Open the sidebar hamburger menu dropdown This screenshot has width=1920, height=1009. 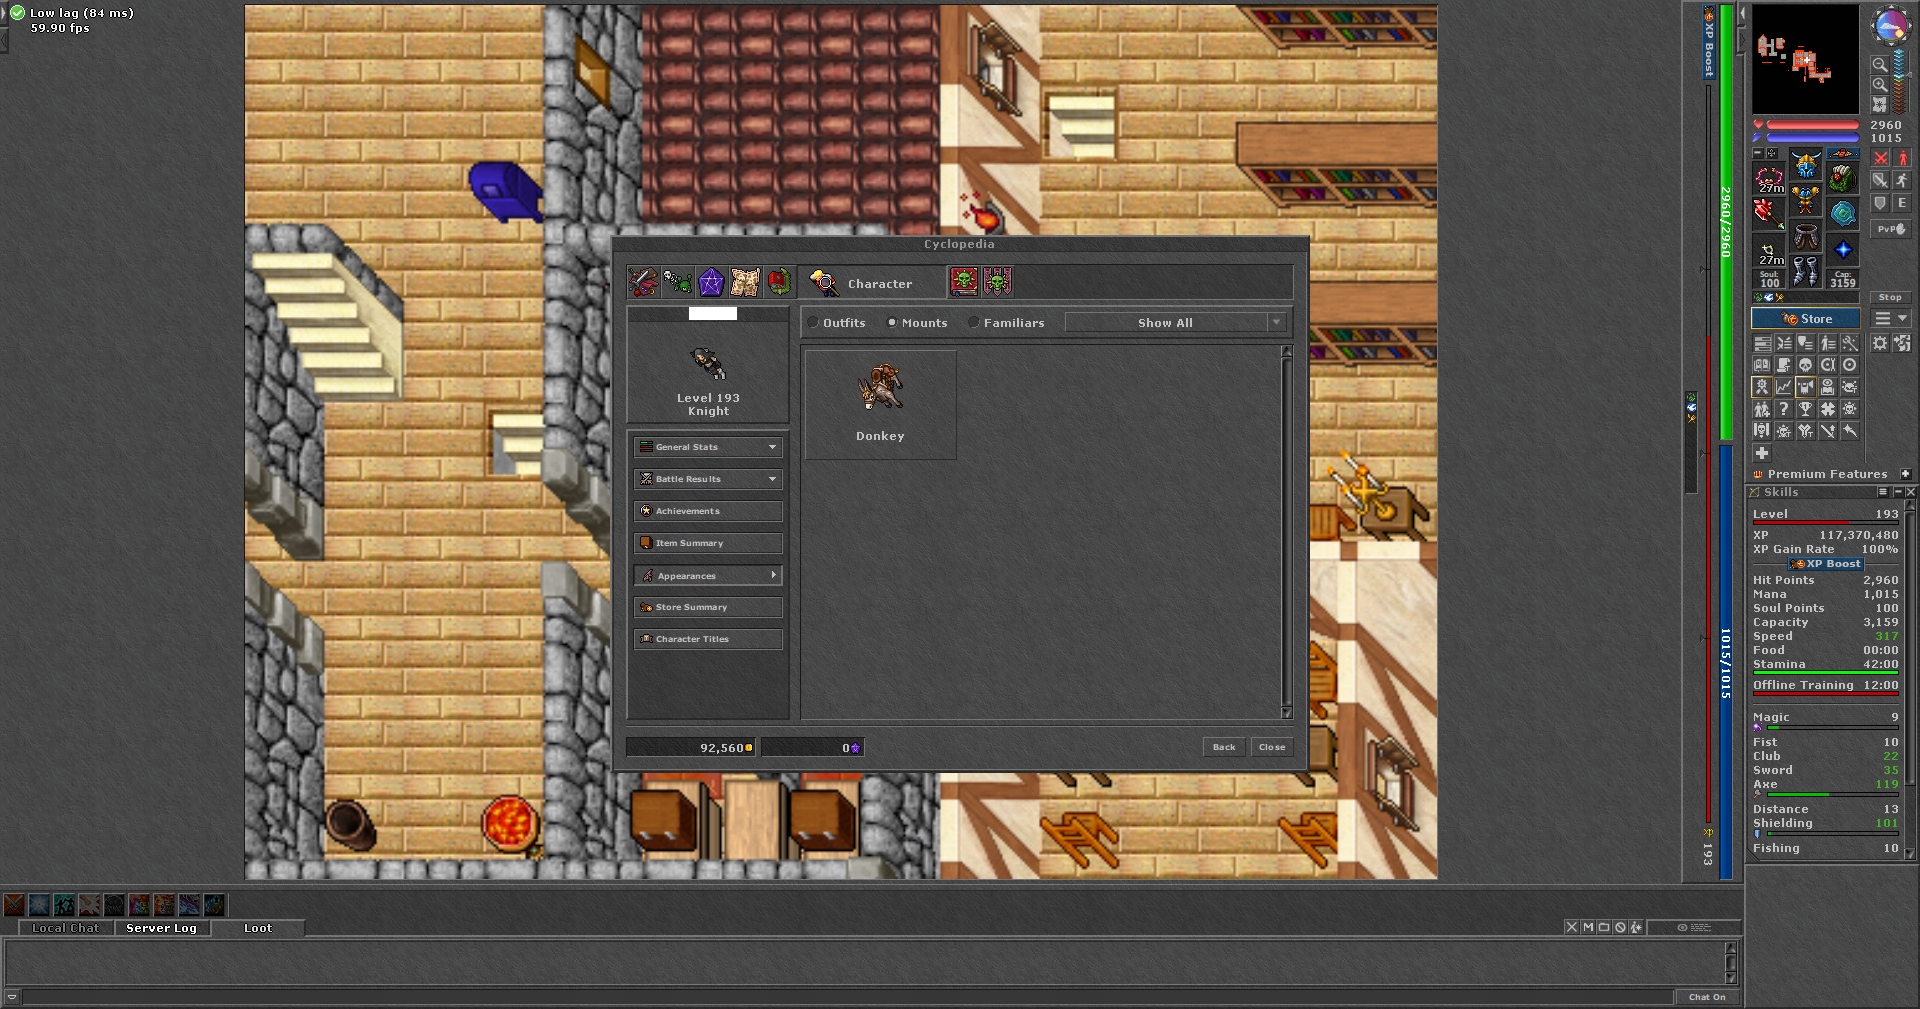coord(1891,319)
